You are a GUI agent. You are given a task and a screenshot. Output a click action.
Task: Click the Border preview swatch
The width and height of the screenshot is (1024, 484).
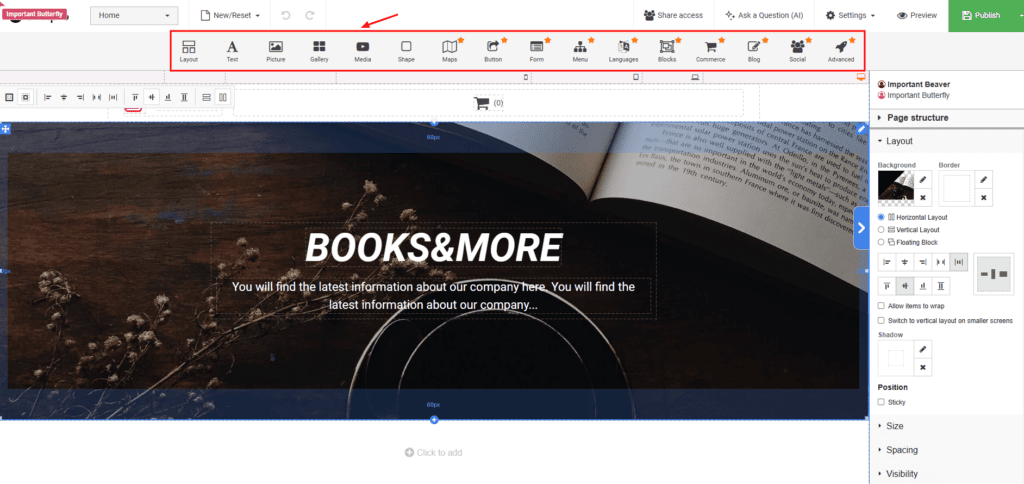click(957, 188)
